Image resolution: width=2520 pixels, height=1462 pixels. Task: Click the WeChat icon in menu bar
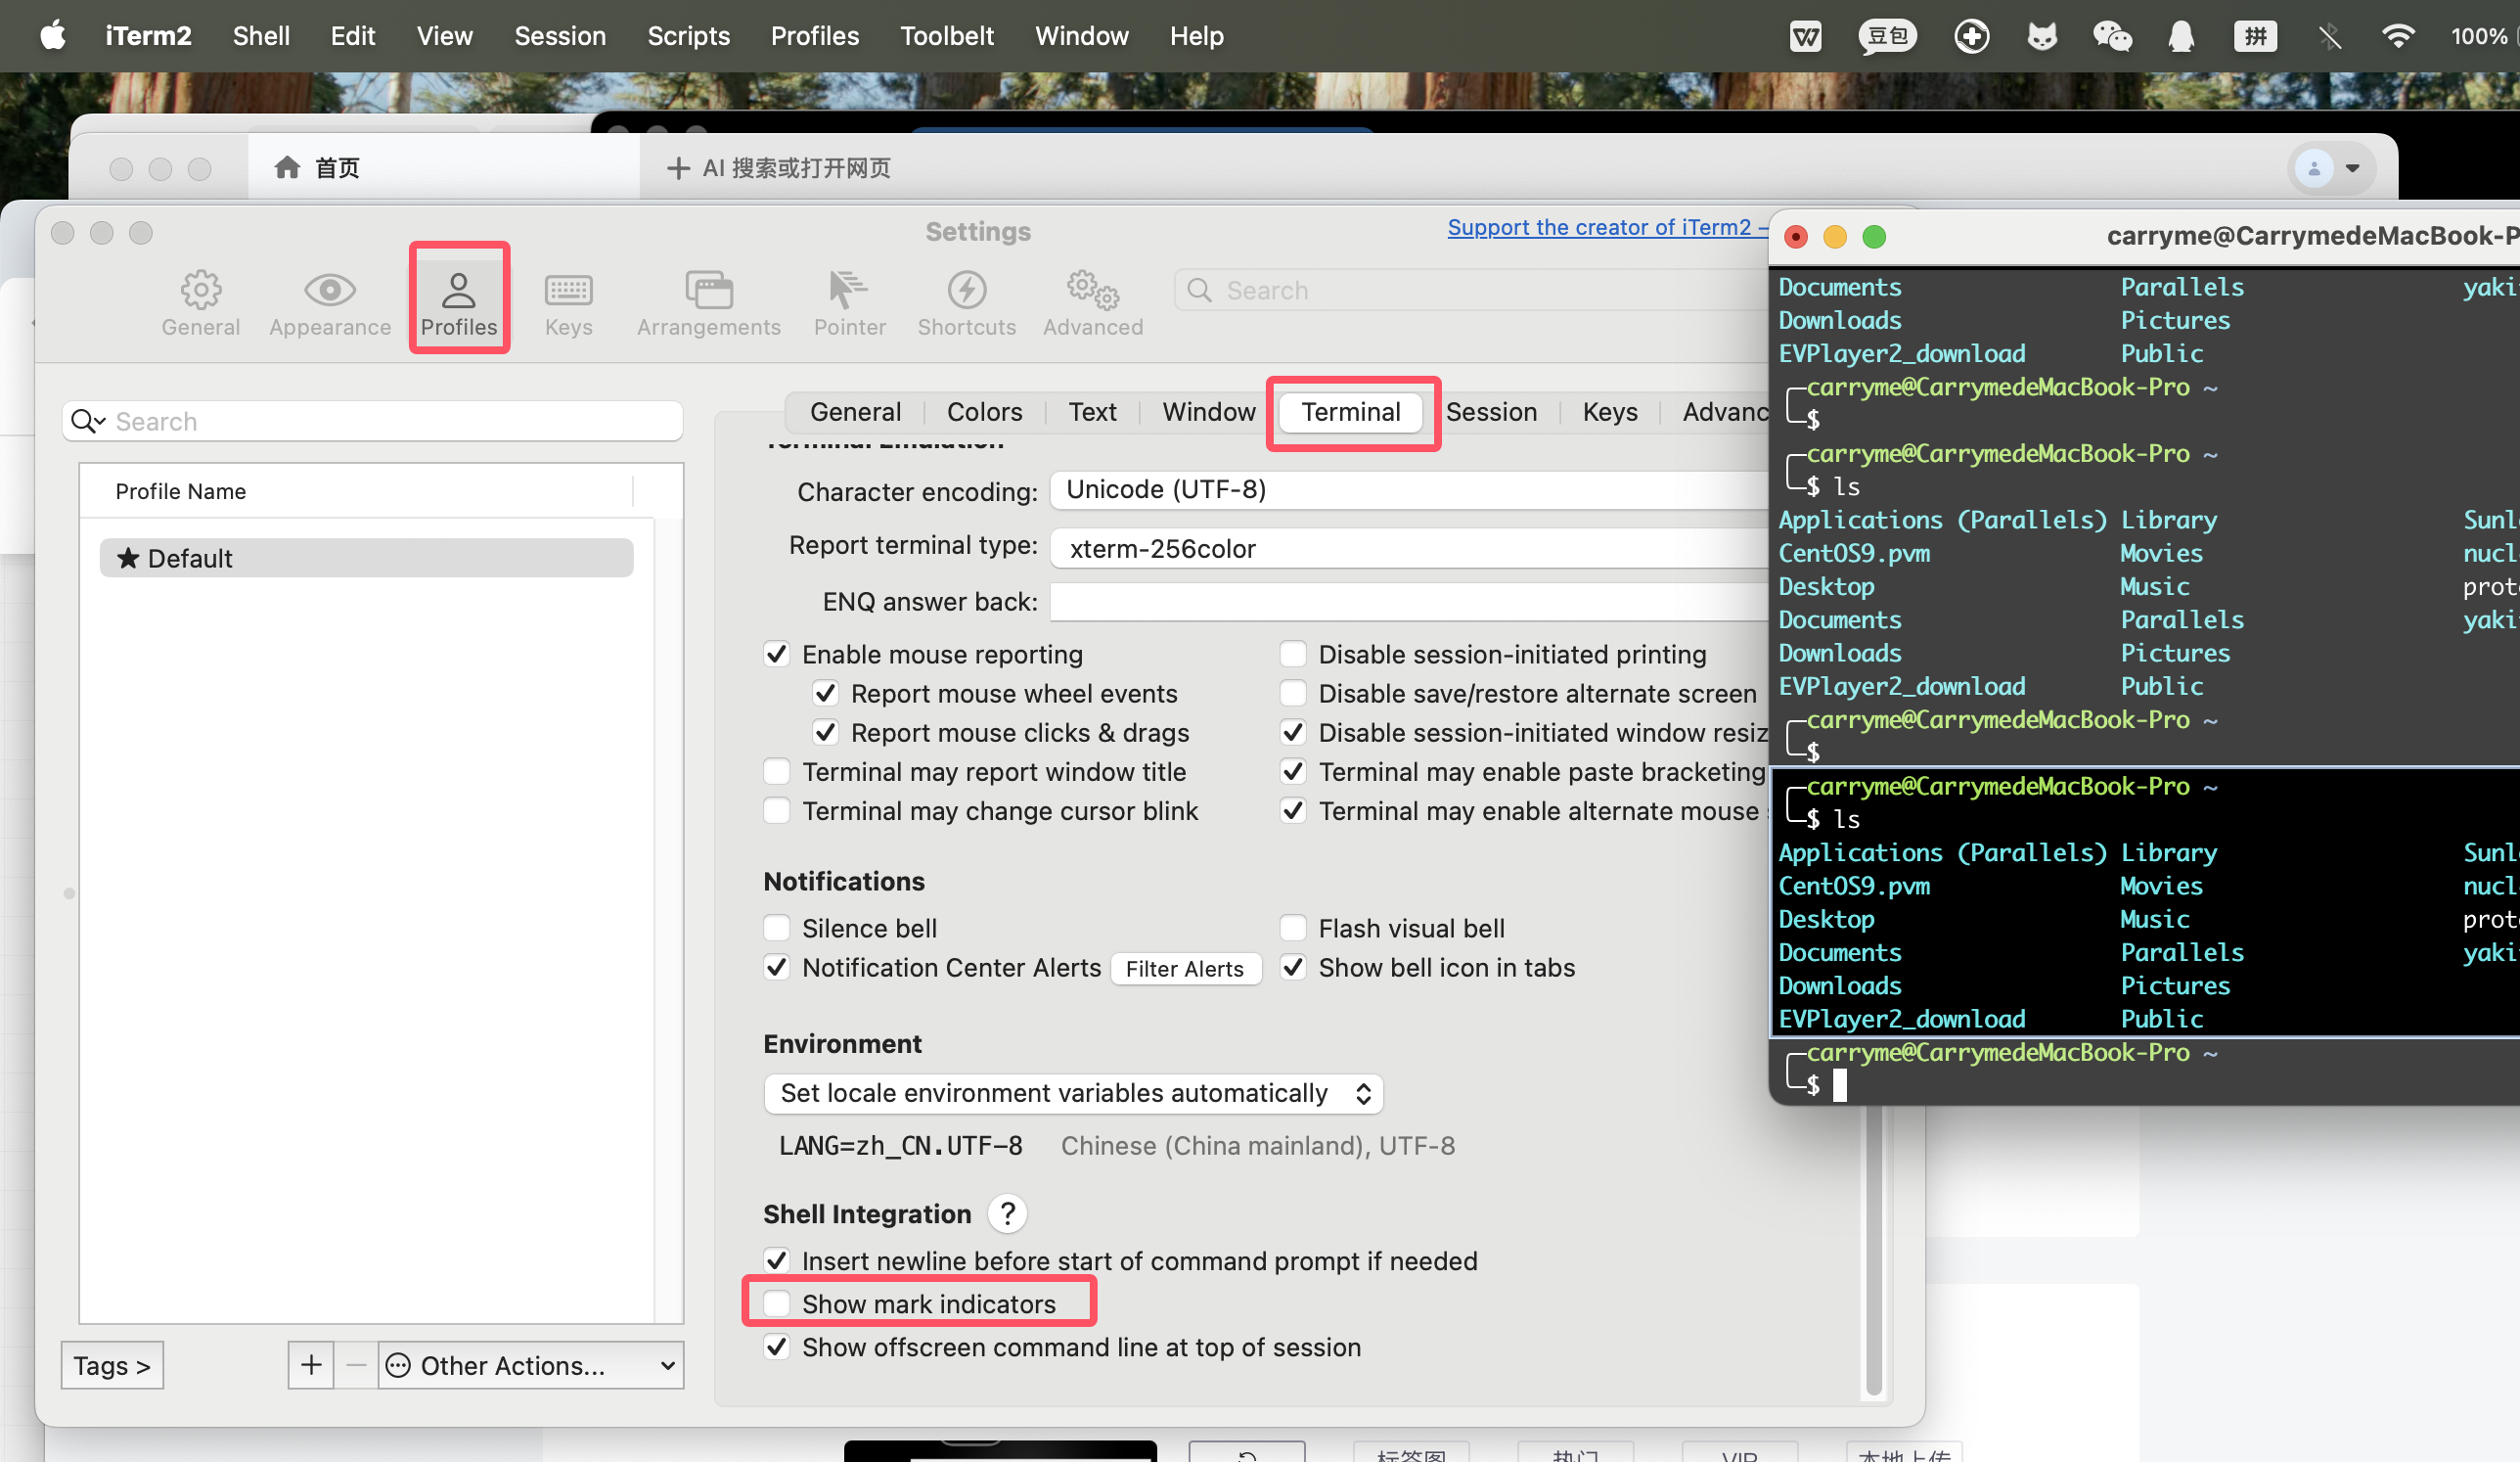(x=2112, y=37)
